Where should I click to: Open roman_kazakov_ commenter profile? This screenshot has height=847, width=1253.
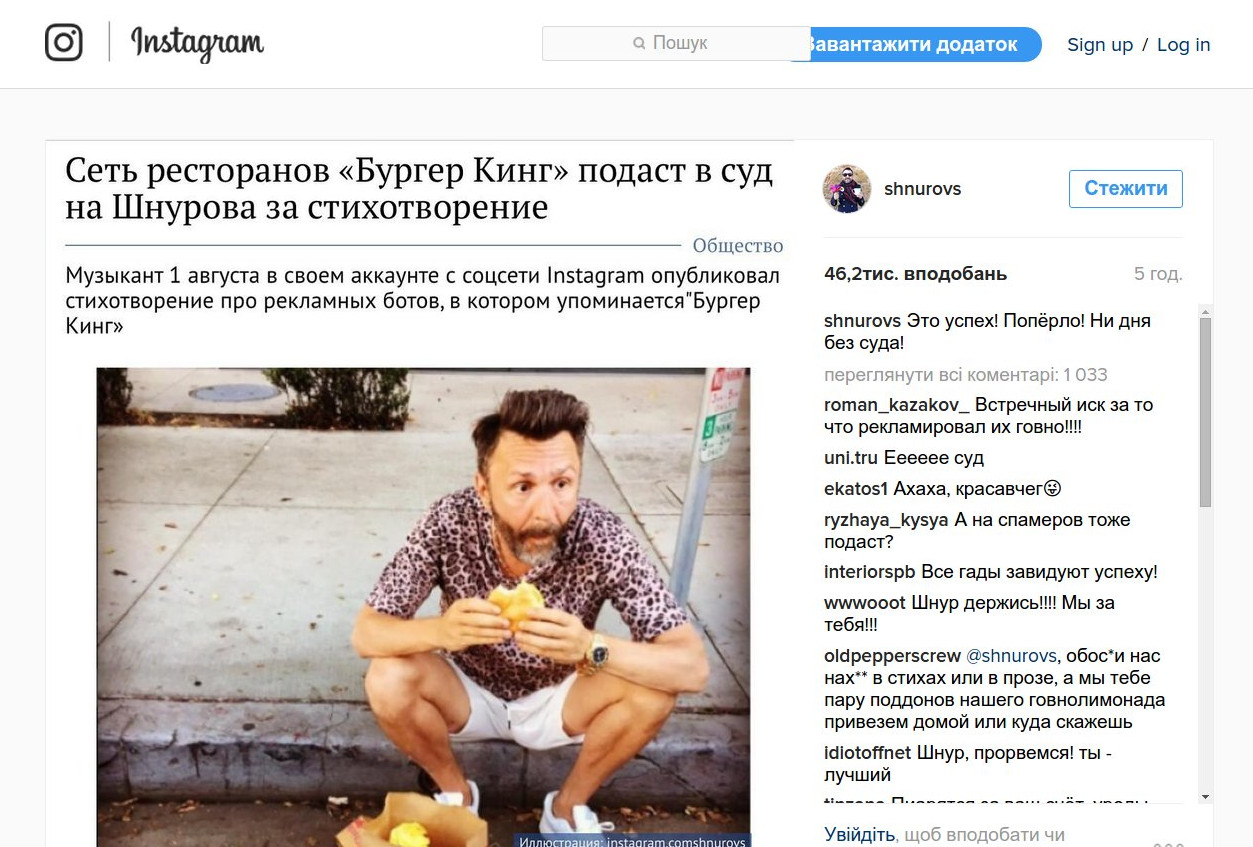click(897, 405)
